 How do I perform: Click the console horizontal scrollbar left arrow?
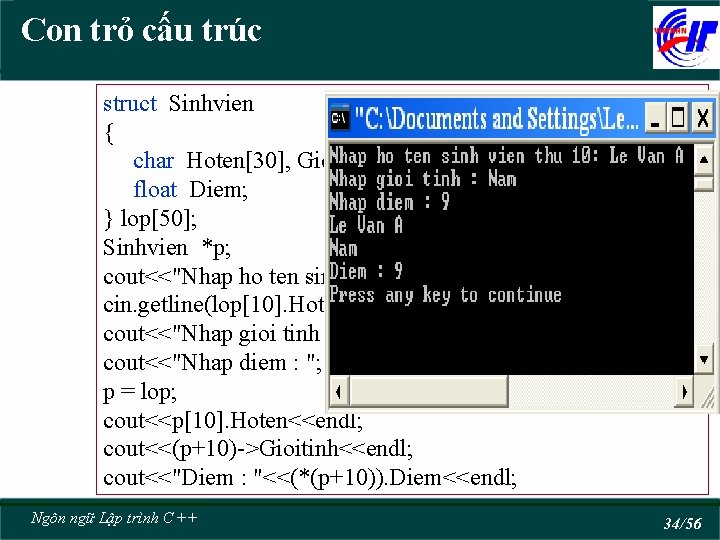click(x=339, y=392)
